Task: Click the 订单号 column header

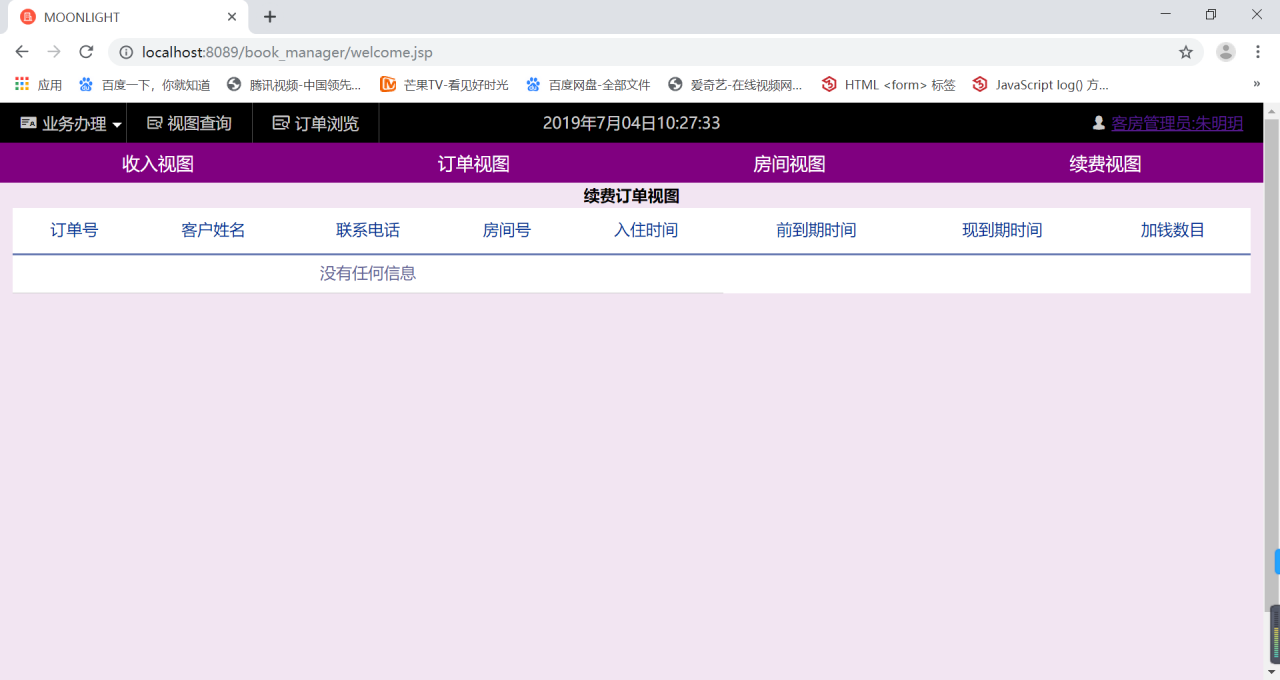Action: 75,230
